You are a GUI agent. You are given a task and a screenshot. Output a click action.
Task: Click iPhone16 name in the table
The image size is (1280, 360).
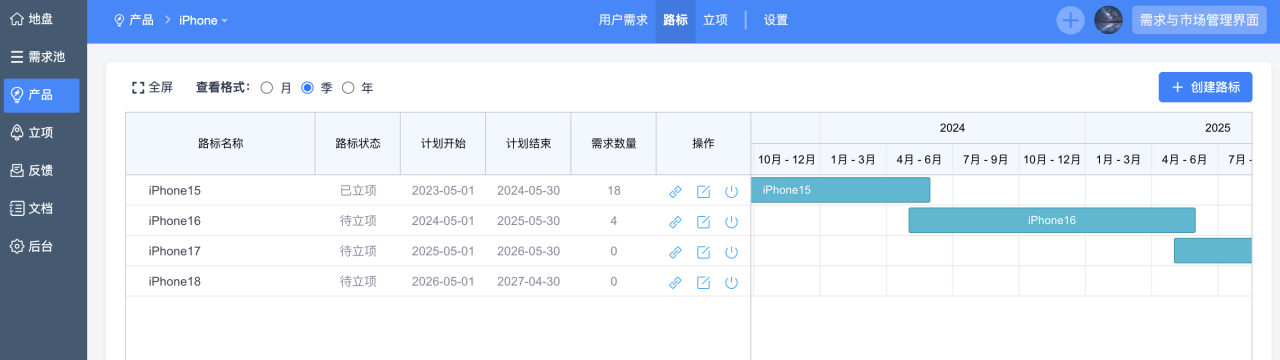(x=174, y=221)
